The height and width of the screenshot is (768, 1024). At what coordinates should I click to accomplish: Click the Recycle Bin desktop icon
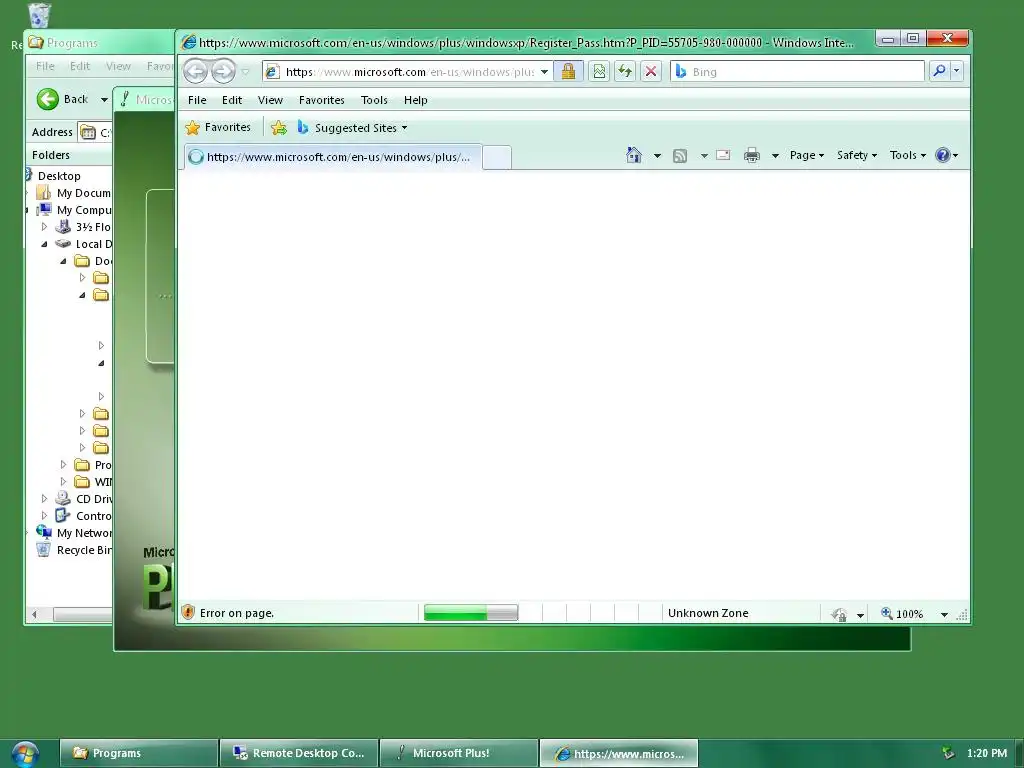[39, 15]
